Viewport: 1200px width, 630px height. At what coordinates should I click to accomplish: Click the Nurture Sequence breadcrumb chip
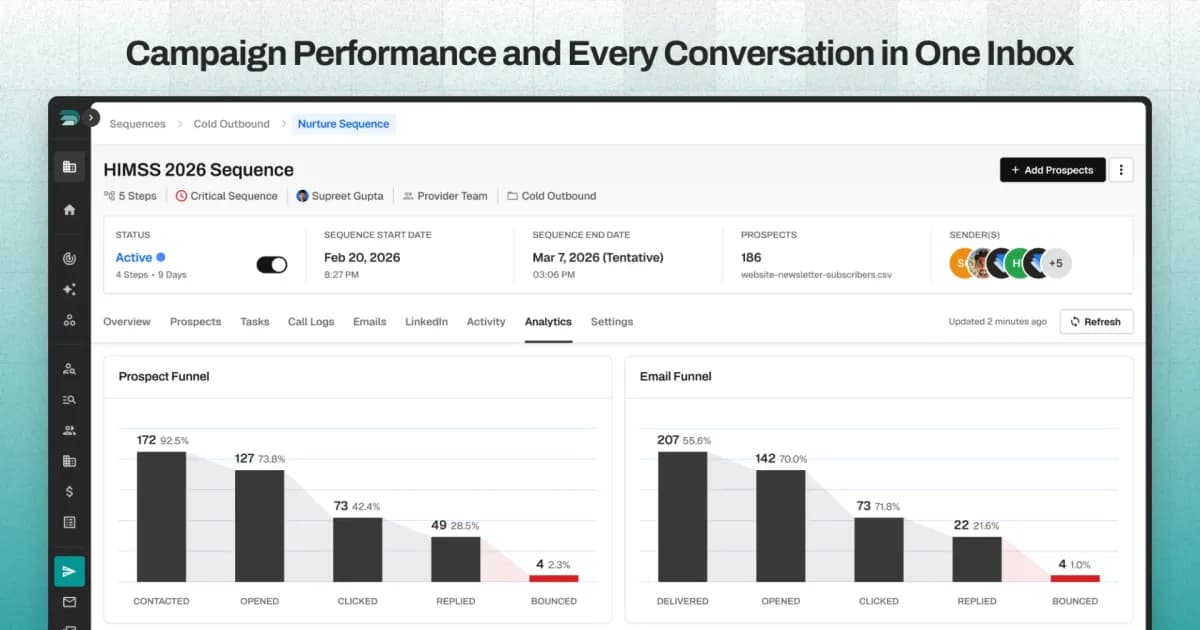344,124
